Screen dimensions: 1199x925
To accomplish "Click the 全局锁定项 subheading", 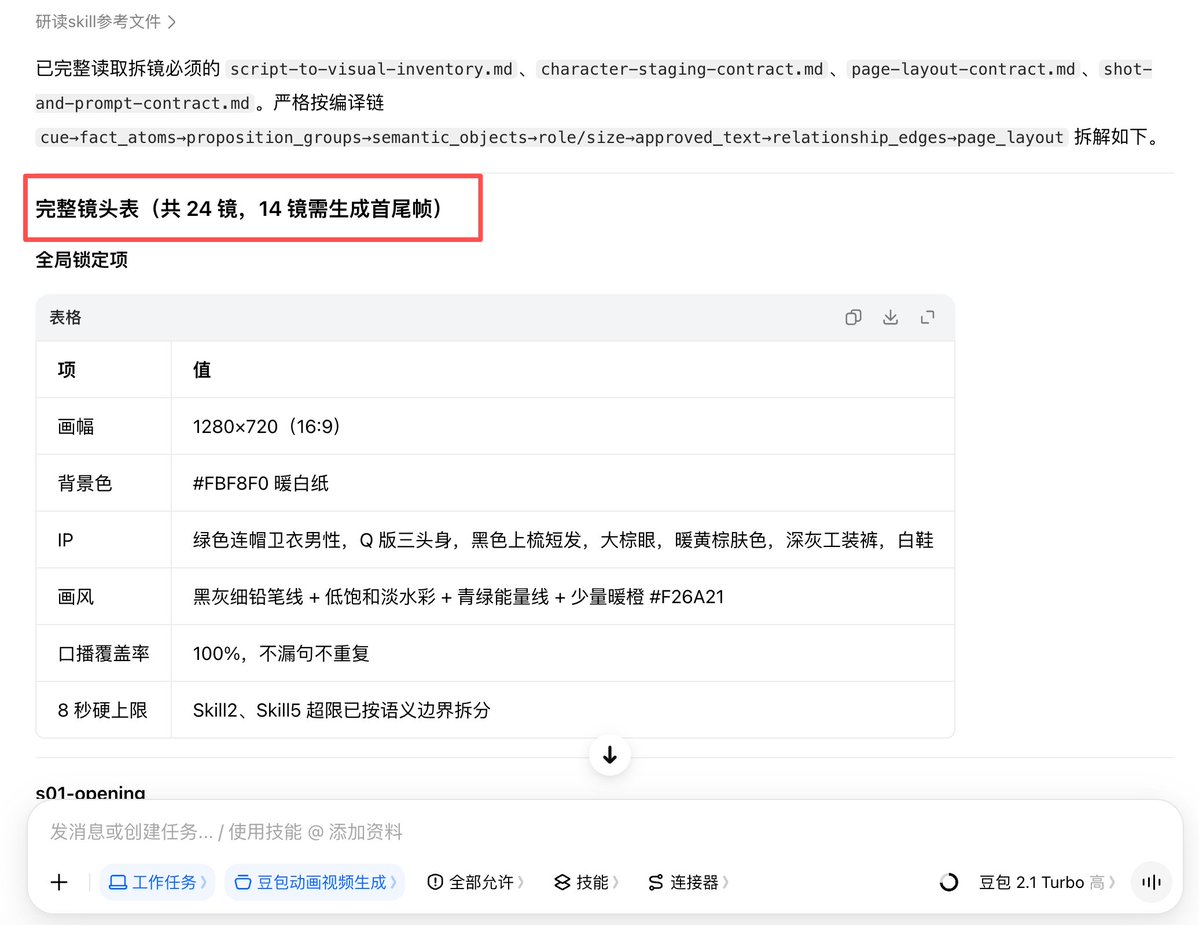I will pyautogui.click(x=82, y=260).
